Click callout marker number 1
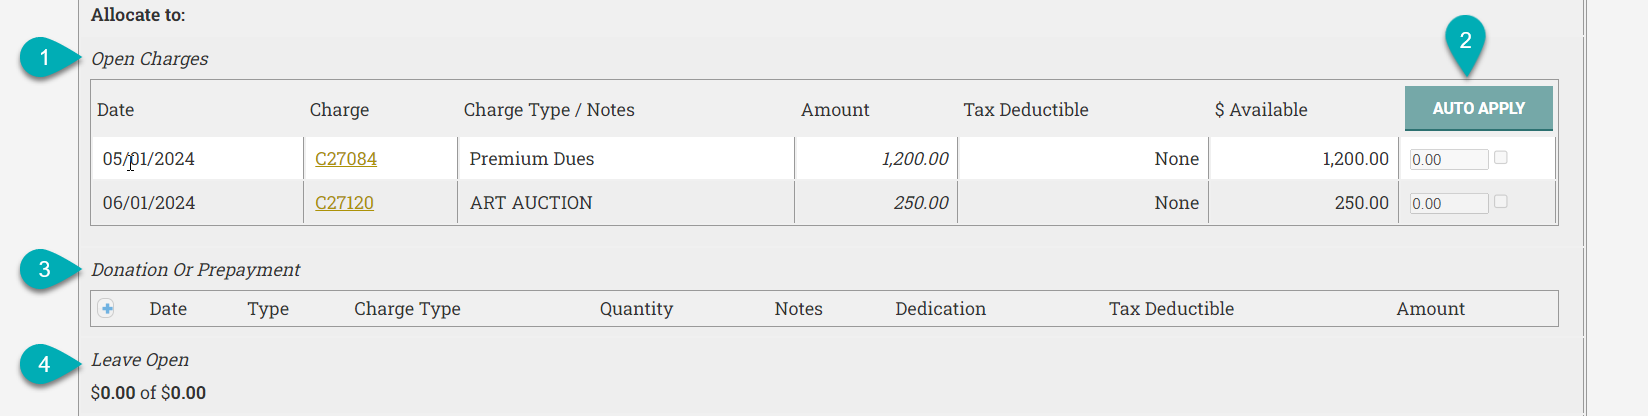This screenshot has height=416, width=1651. coord(44,58)
